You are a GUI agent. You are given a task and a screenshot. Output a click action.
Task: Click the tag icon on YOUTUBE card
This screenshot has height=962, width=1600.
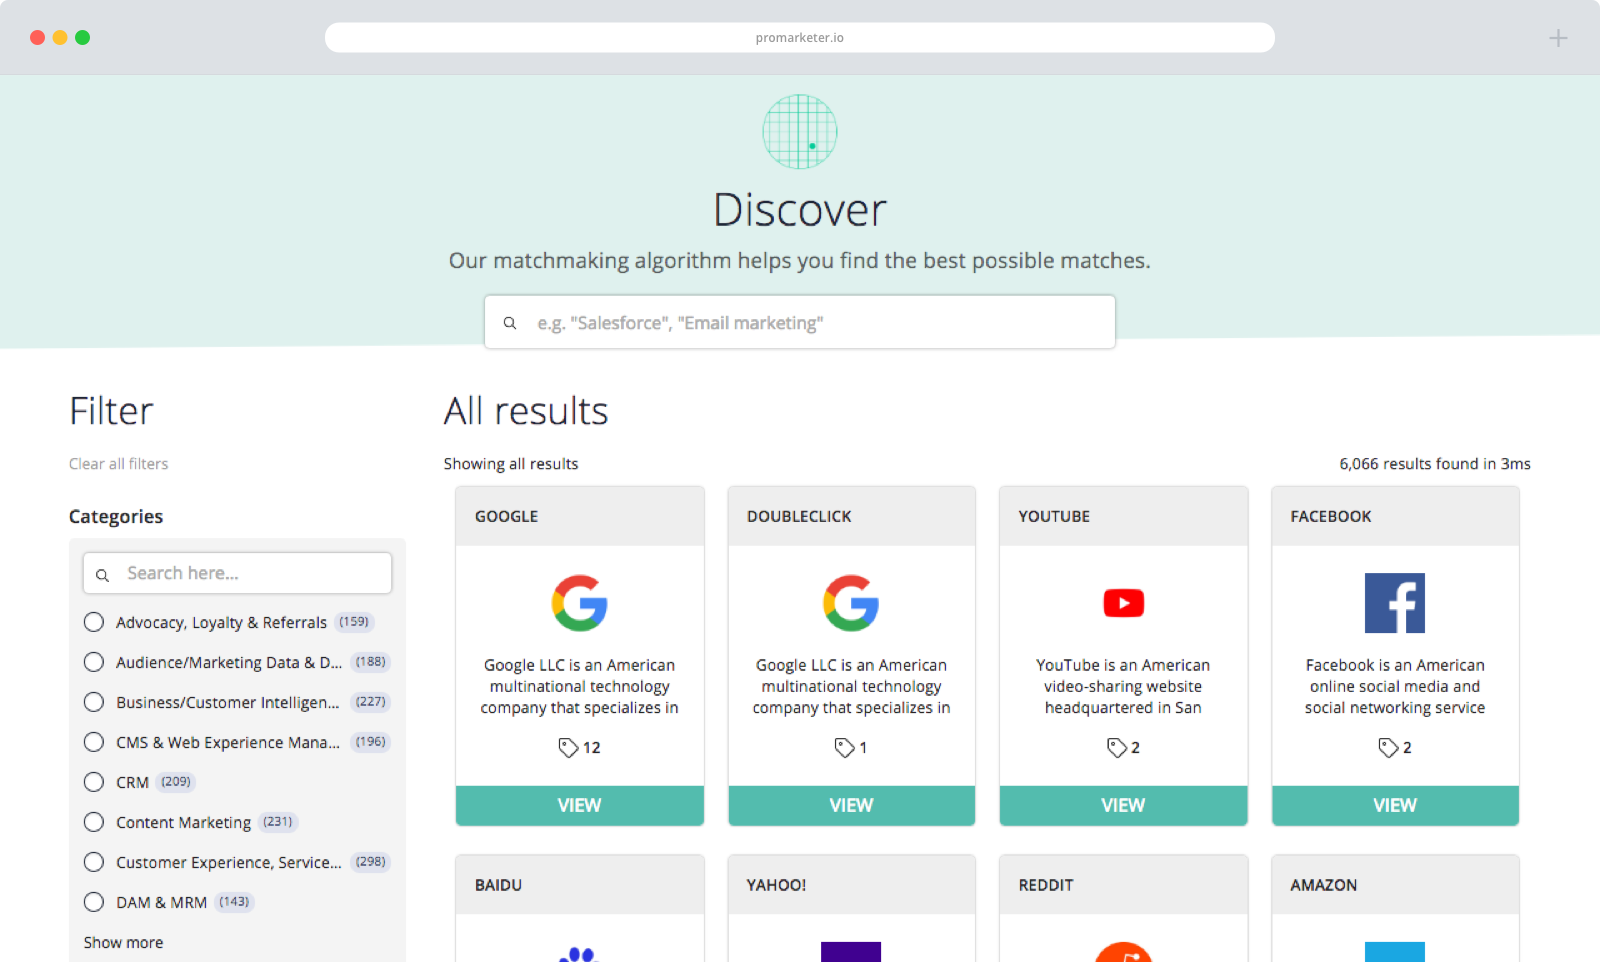pyautogui.click(x=1117, y=747)
